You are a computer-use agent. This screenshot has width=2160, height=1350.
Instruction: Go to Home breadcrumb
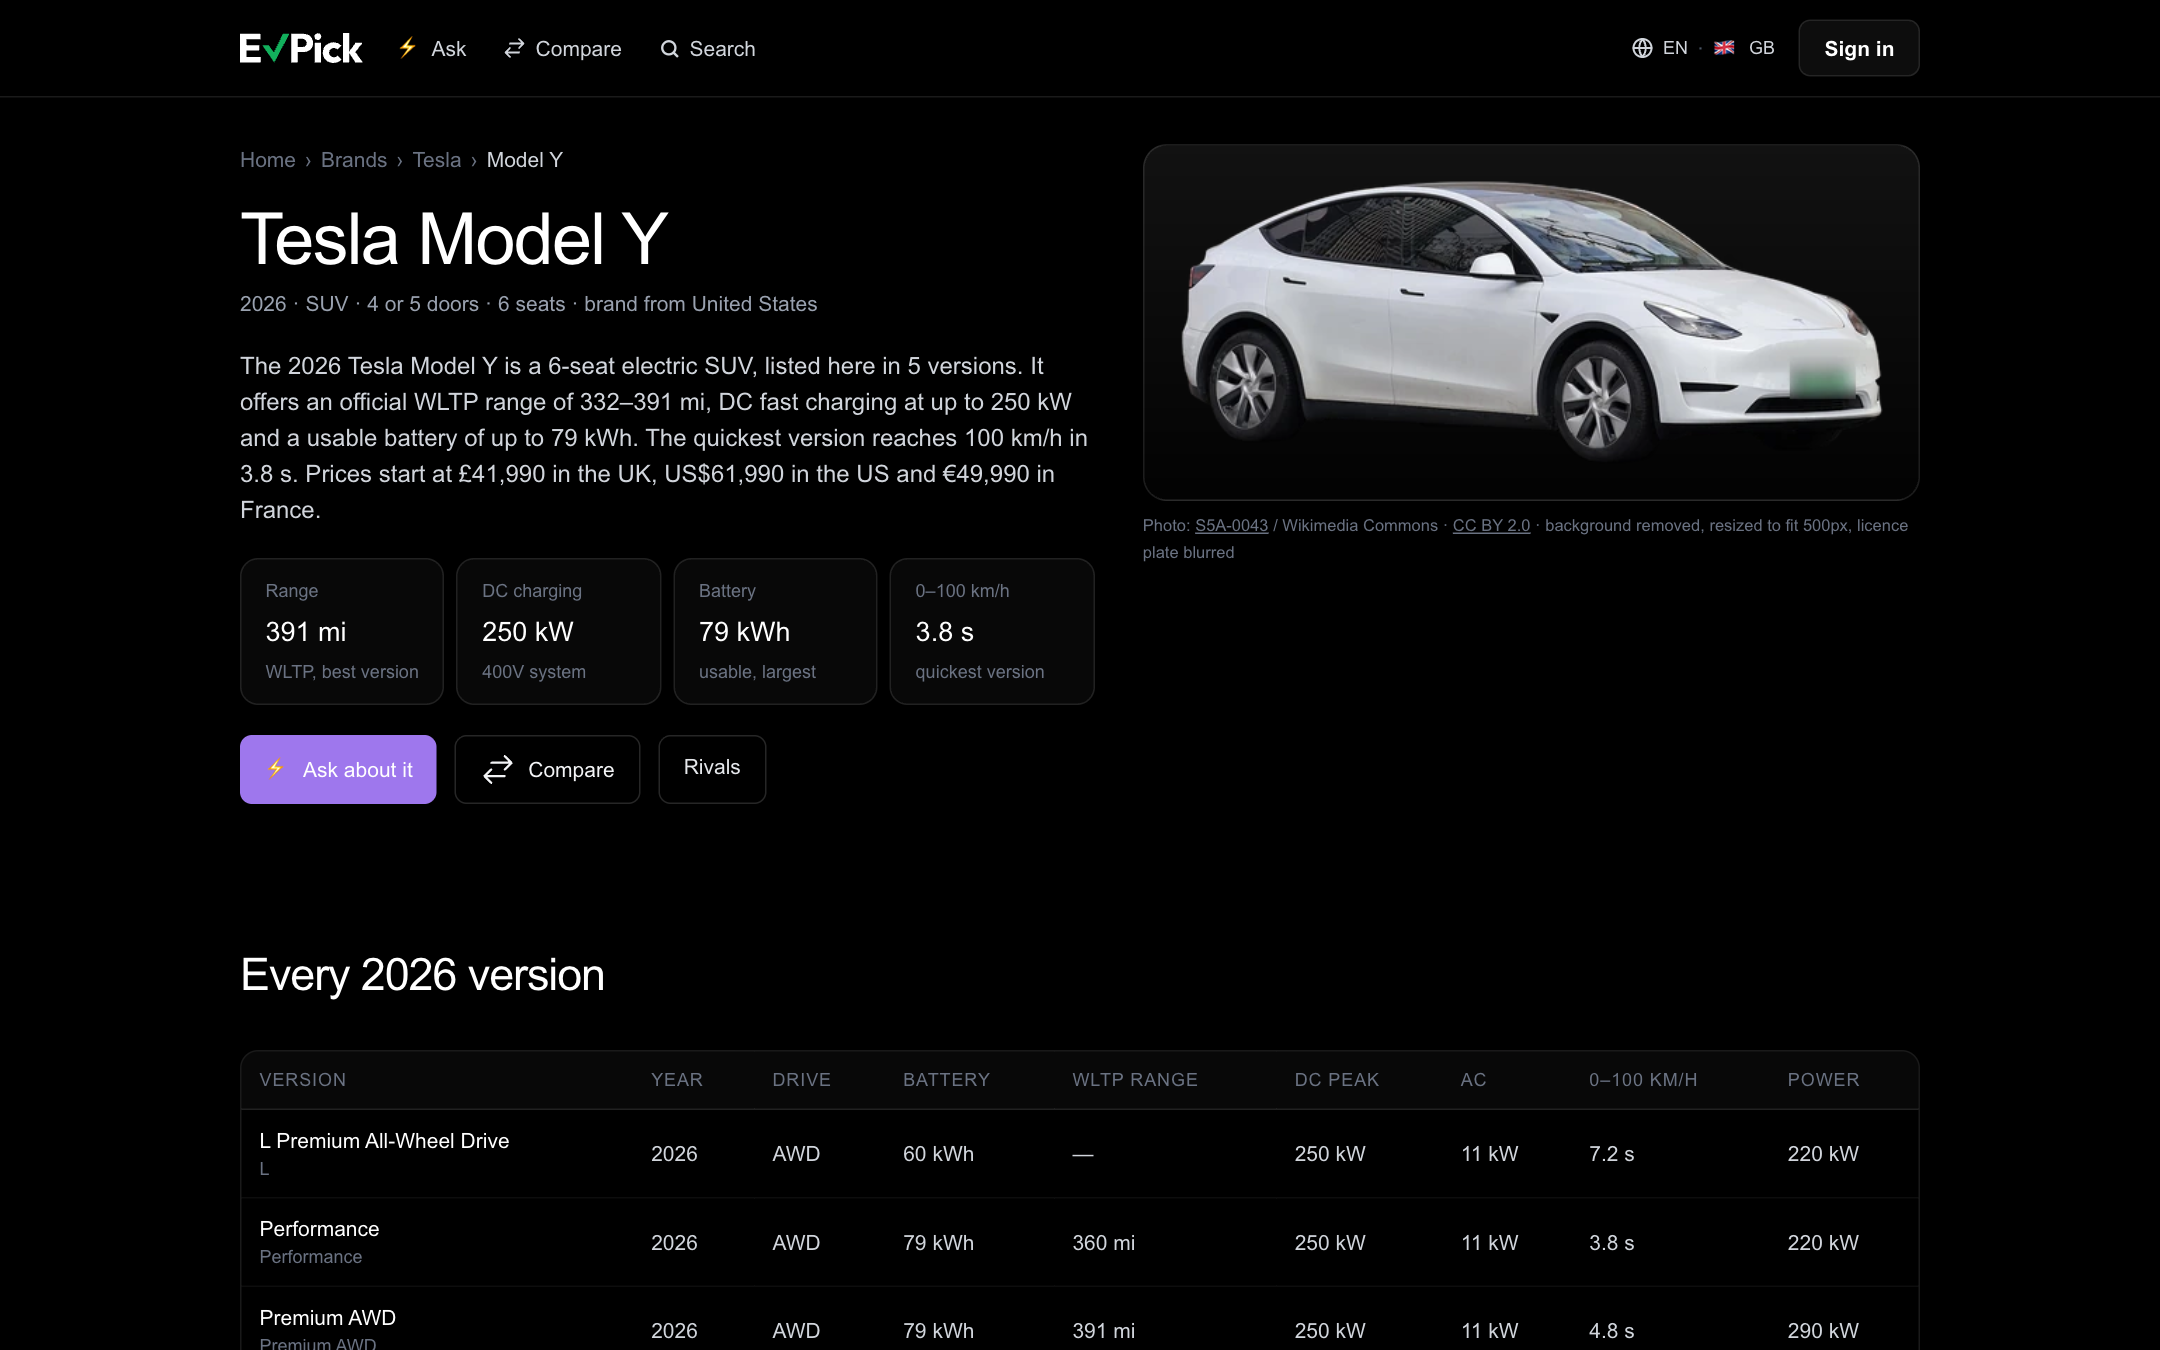tap(267, 160)
